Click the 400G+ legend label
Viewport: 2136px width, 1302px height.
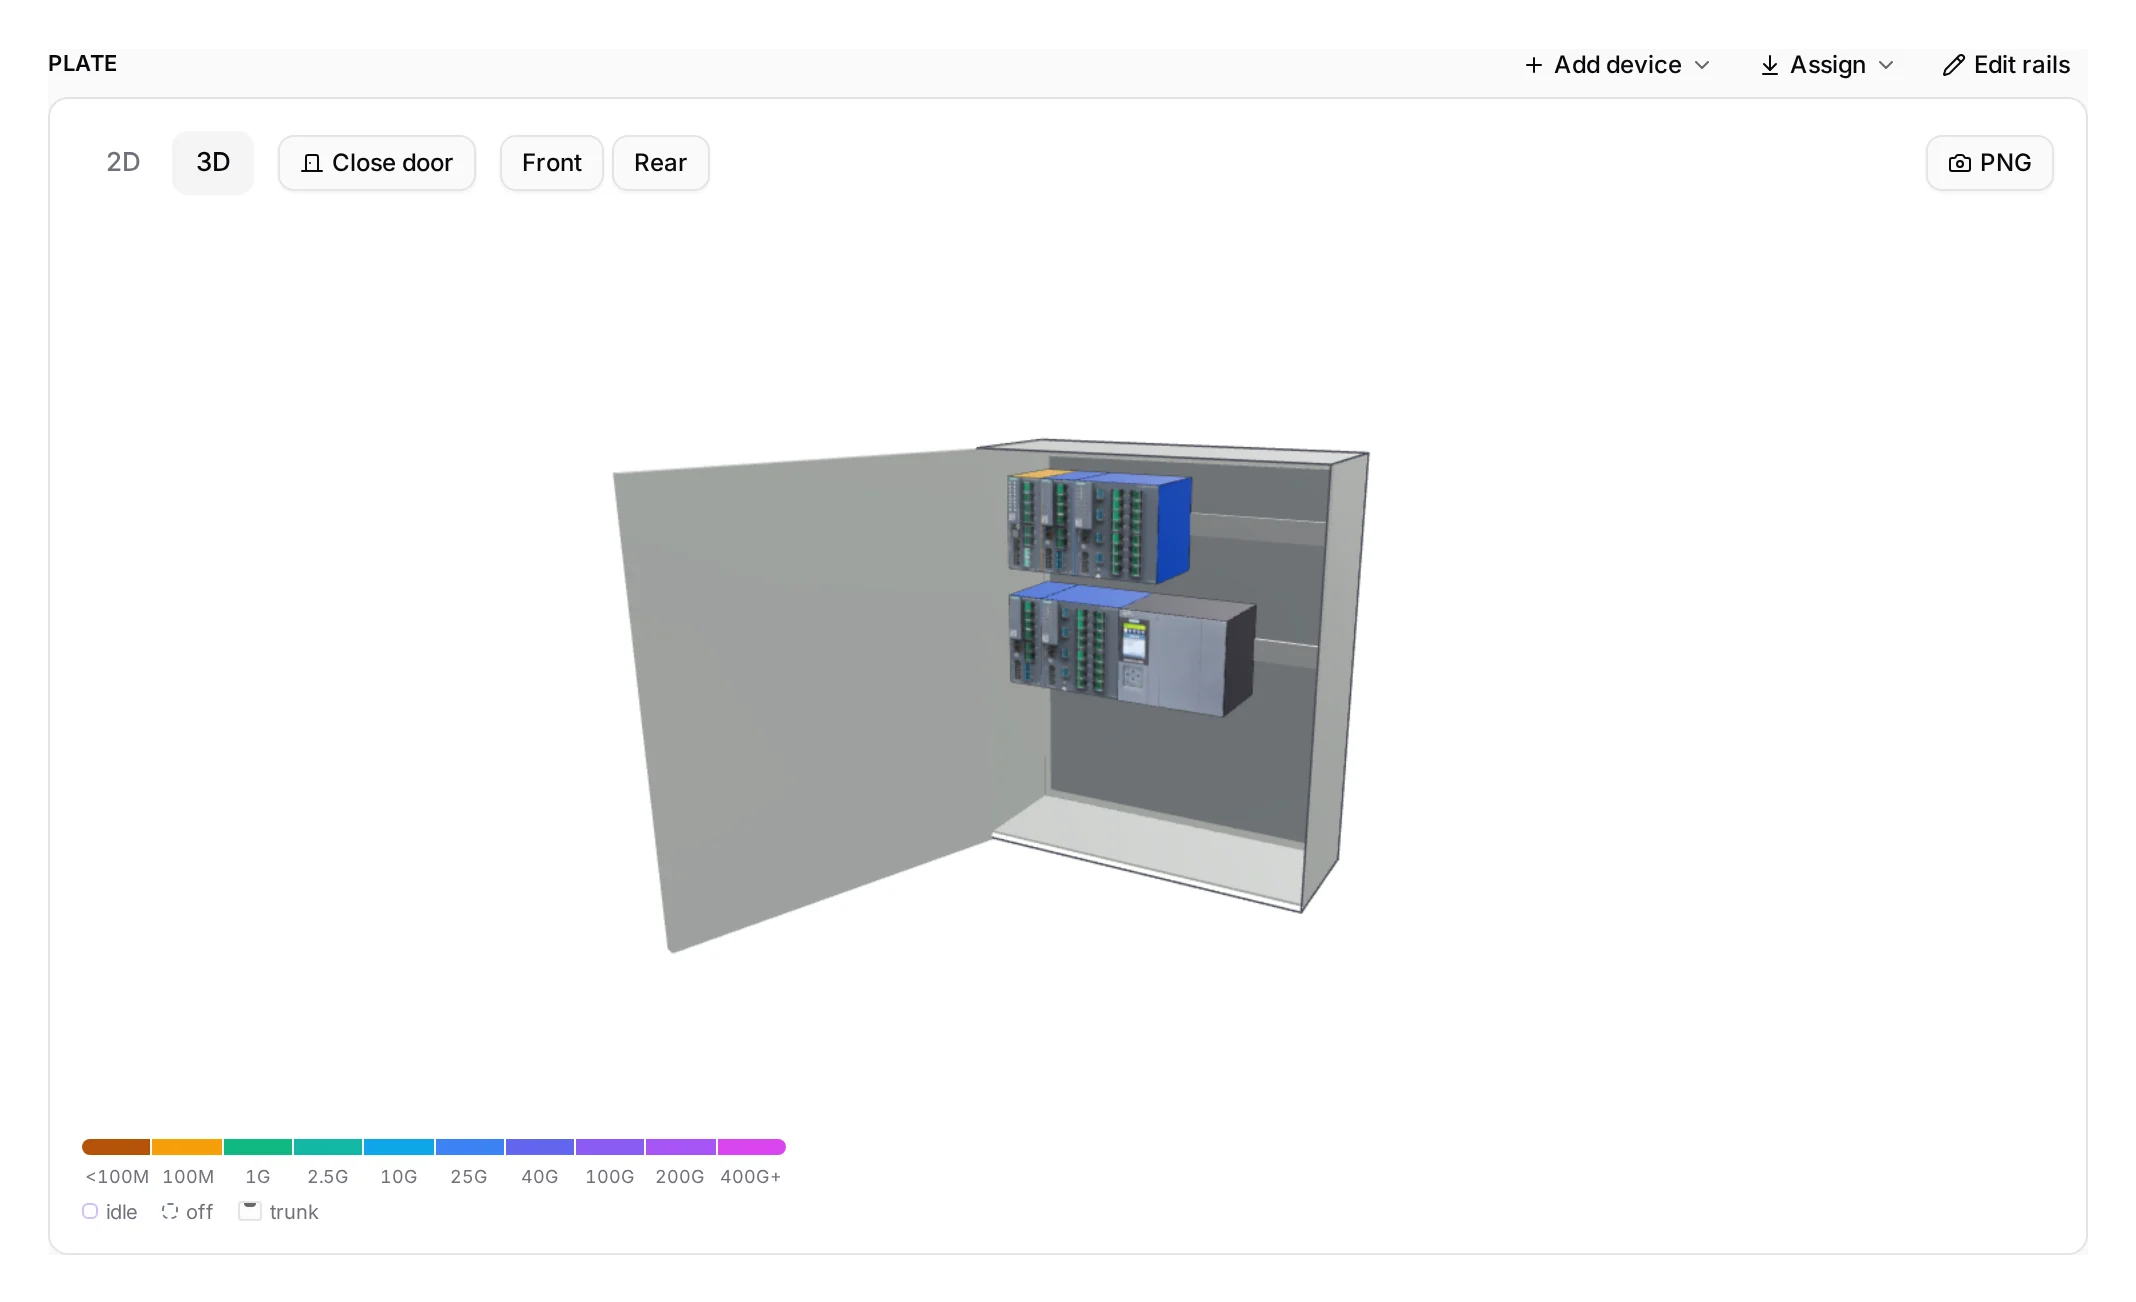pyautogui.click(x=751, y=1177)
